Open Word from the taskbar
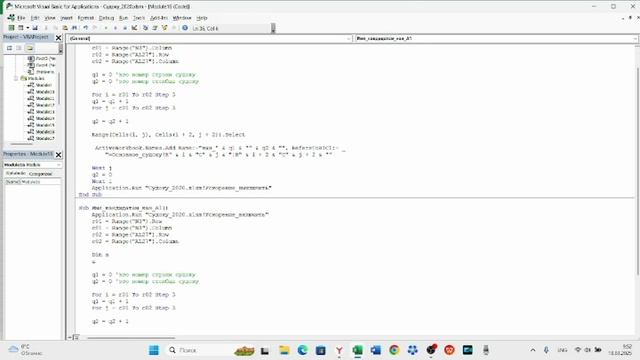 pos(376,350)
